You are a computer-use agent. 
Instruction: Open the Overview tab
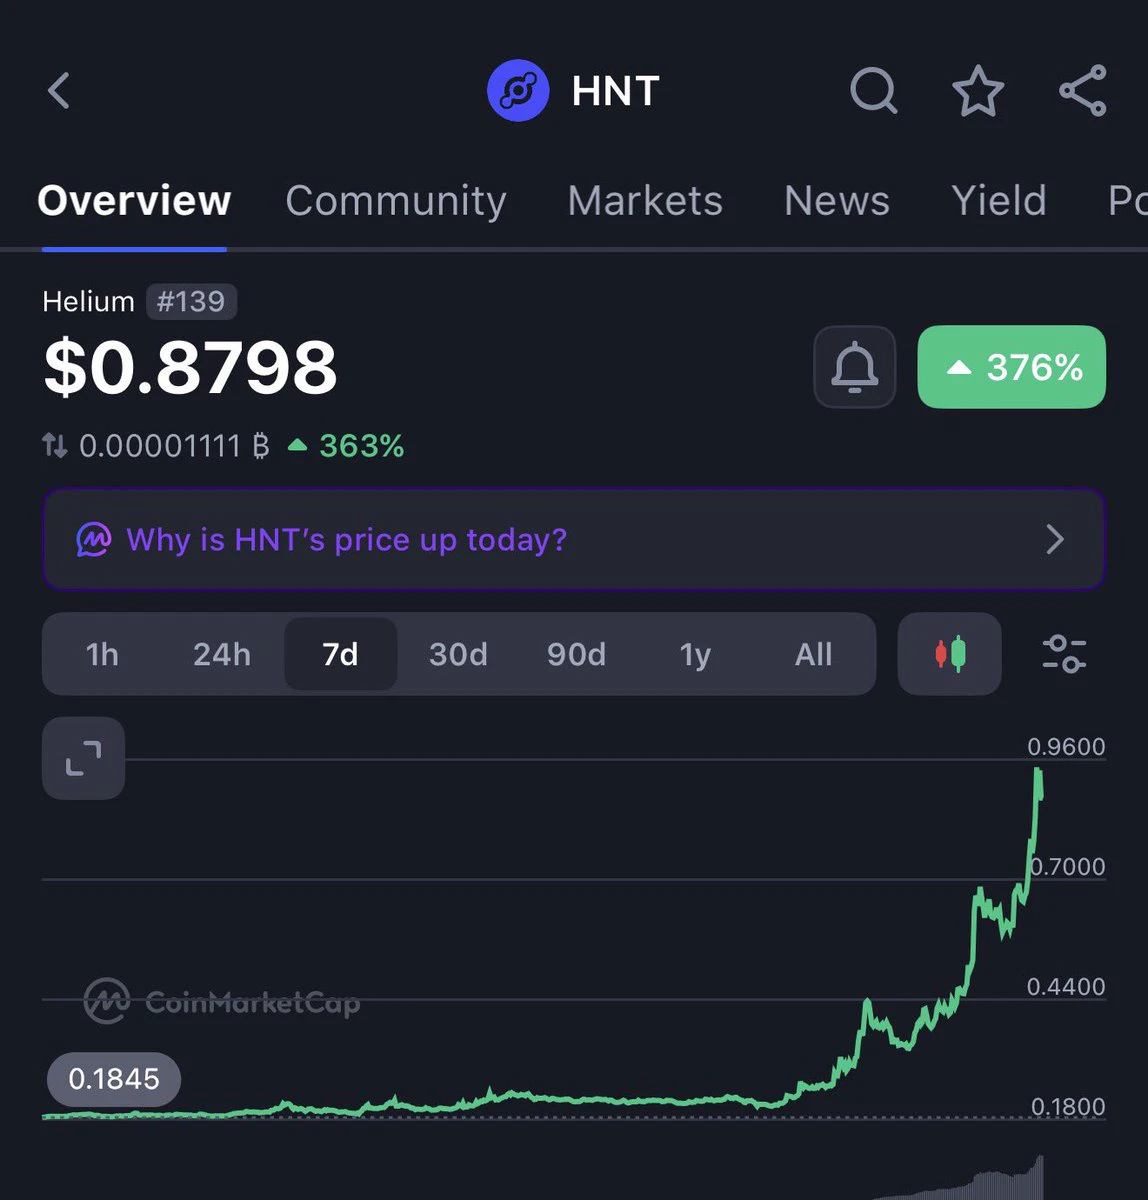point(134,201)
